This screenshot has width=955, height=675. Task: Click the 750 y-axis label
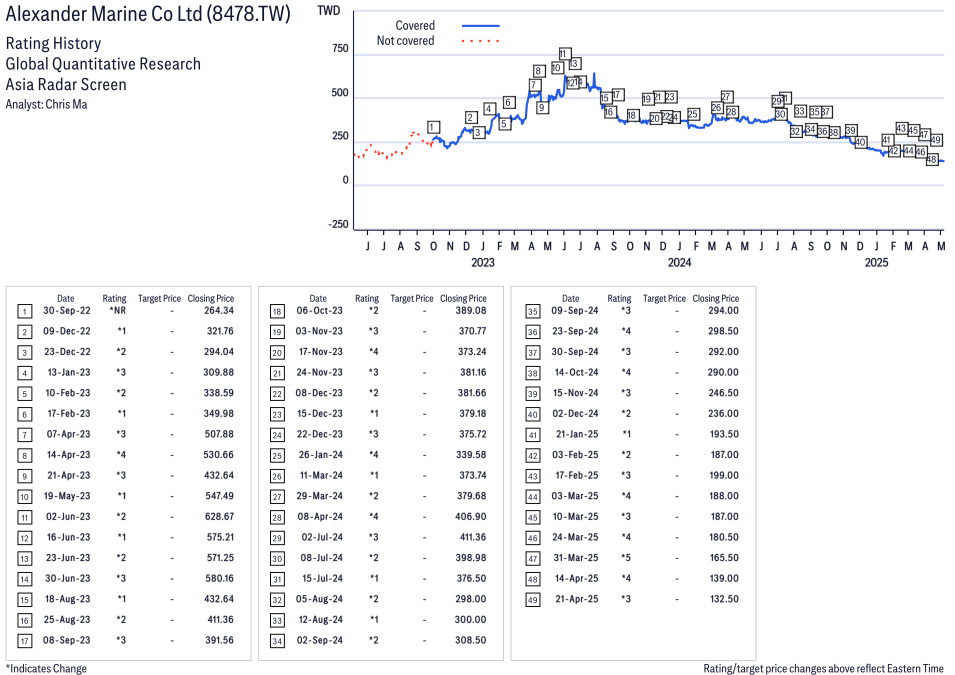click(x=340, y=48)
